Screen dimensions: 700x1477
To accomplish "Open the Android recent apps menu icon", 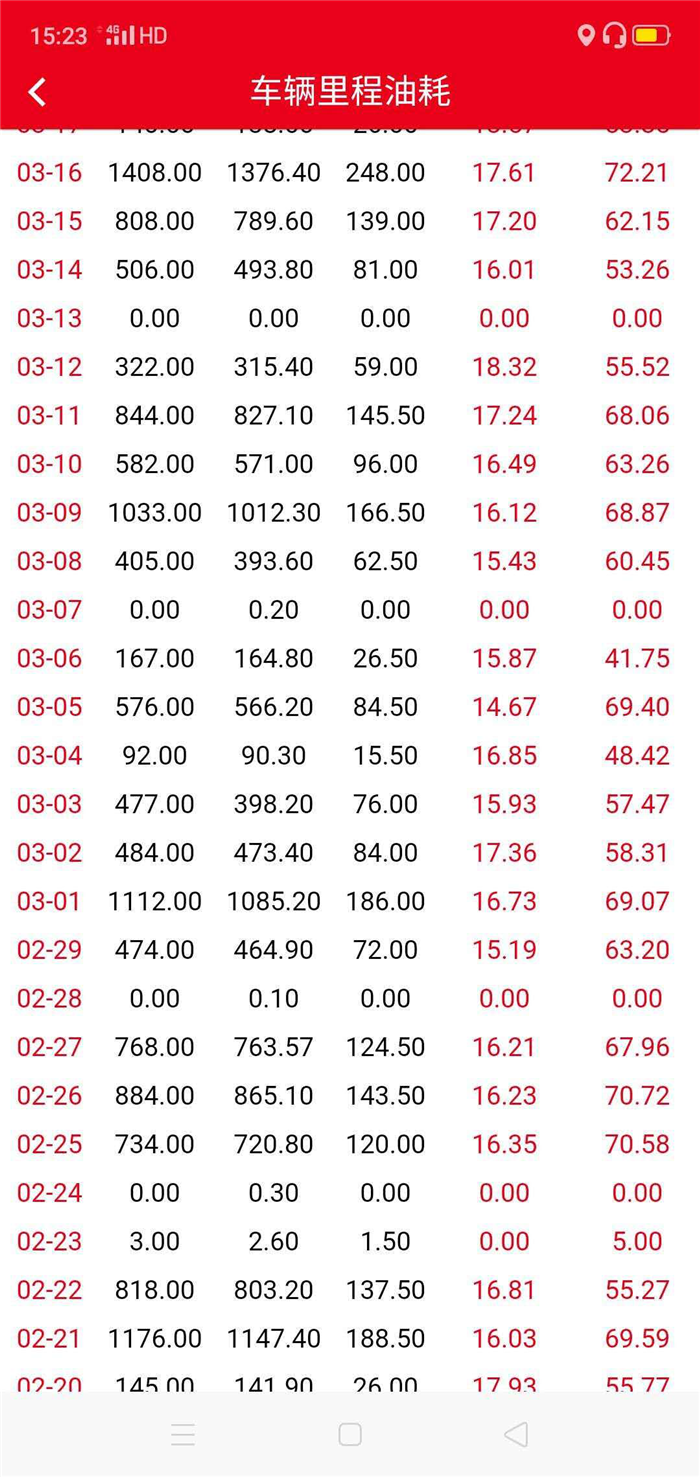I will (183, 1435).
